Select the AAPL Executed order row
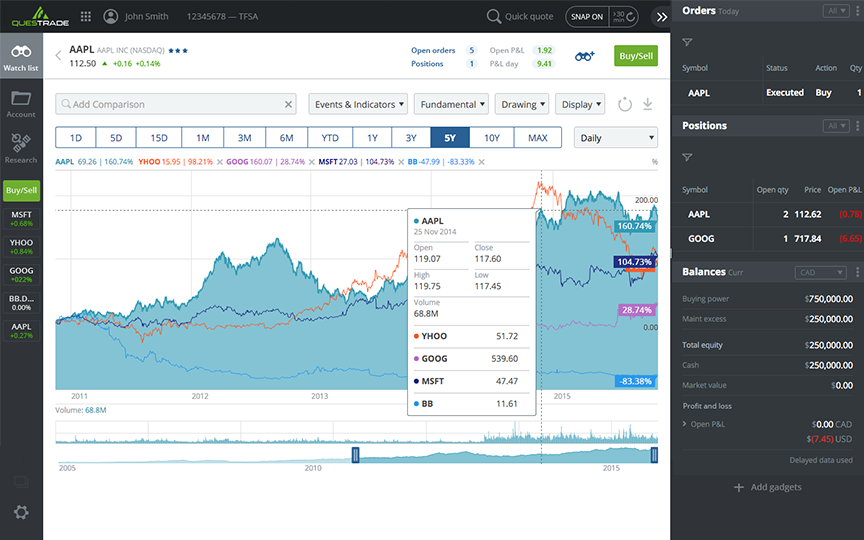The image size is (864, 540). coord(768,93)
